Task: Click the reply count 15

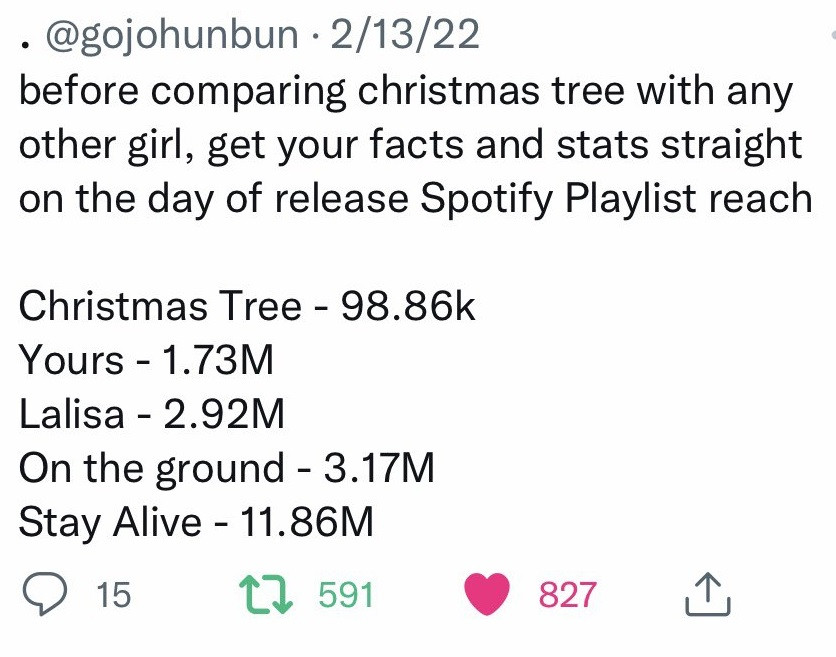Action: 114,595
